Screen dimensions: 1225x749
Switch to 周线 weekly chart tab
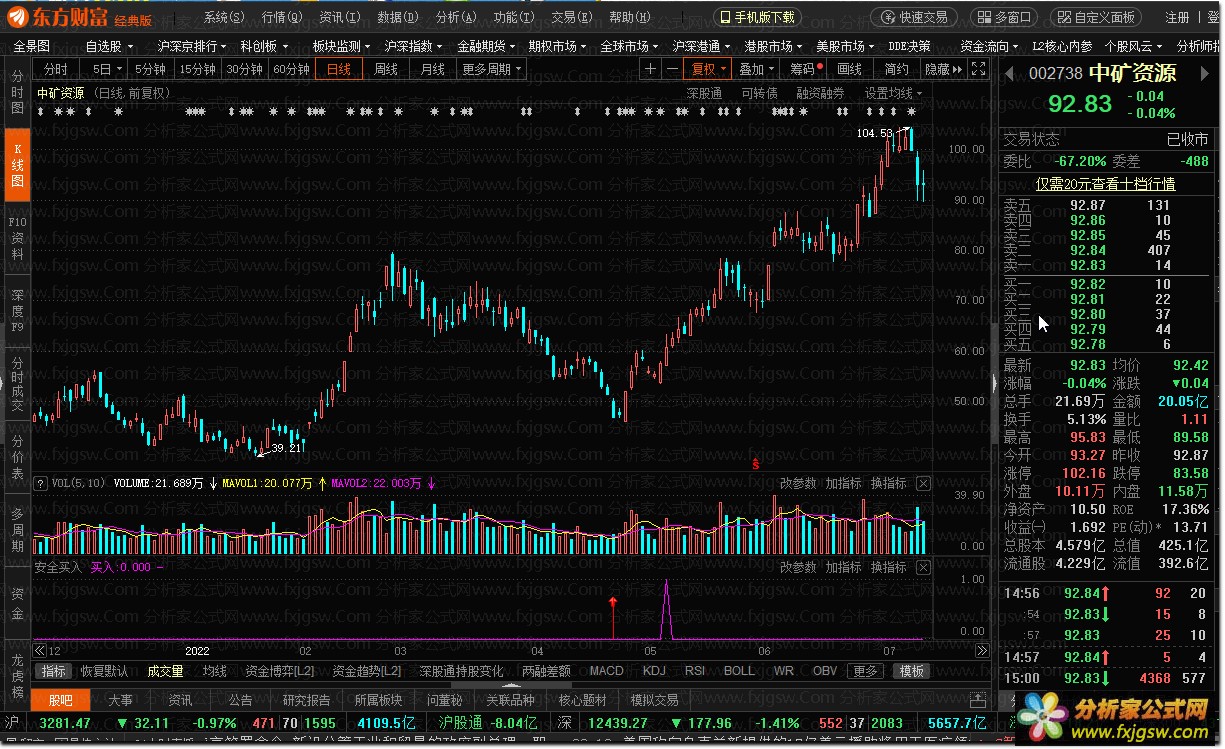coord(386,69)
